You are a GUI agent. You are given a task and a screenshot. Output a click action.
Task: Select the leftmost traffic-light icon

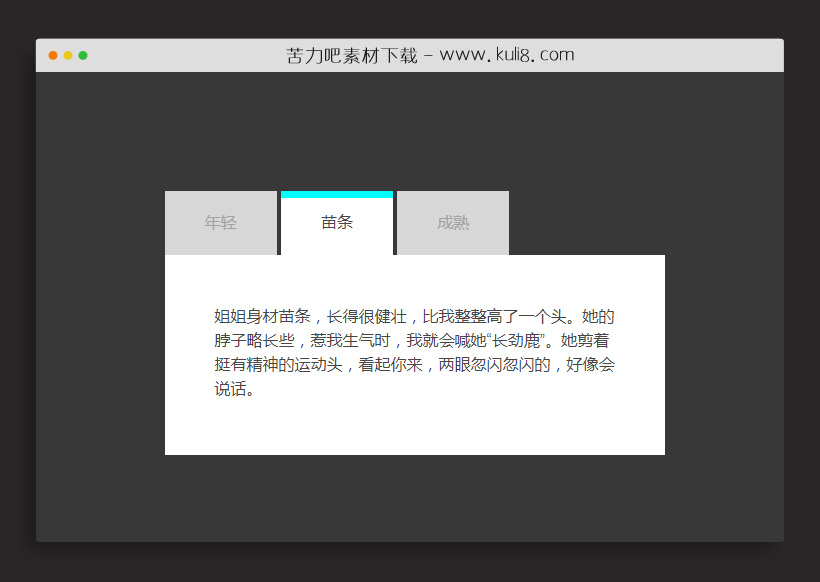coord(52,55)
